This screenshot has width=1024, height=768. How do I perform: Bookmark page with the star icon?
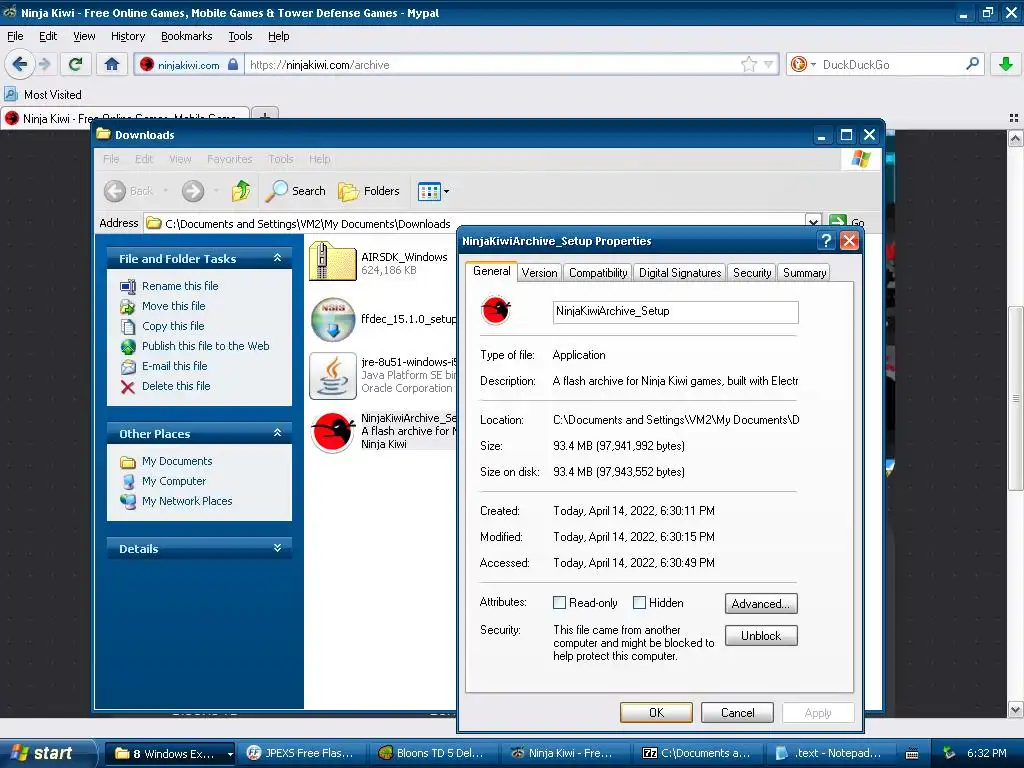tap(748, 64)
